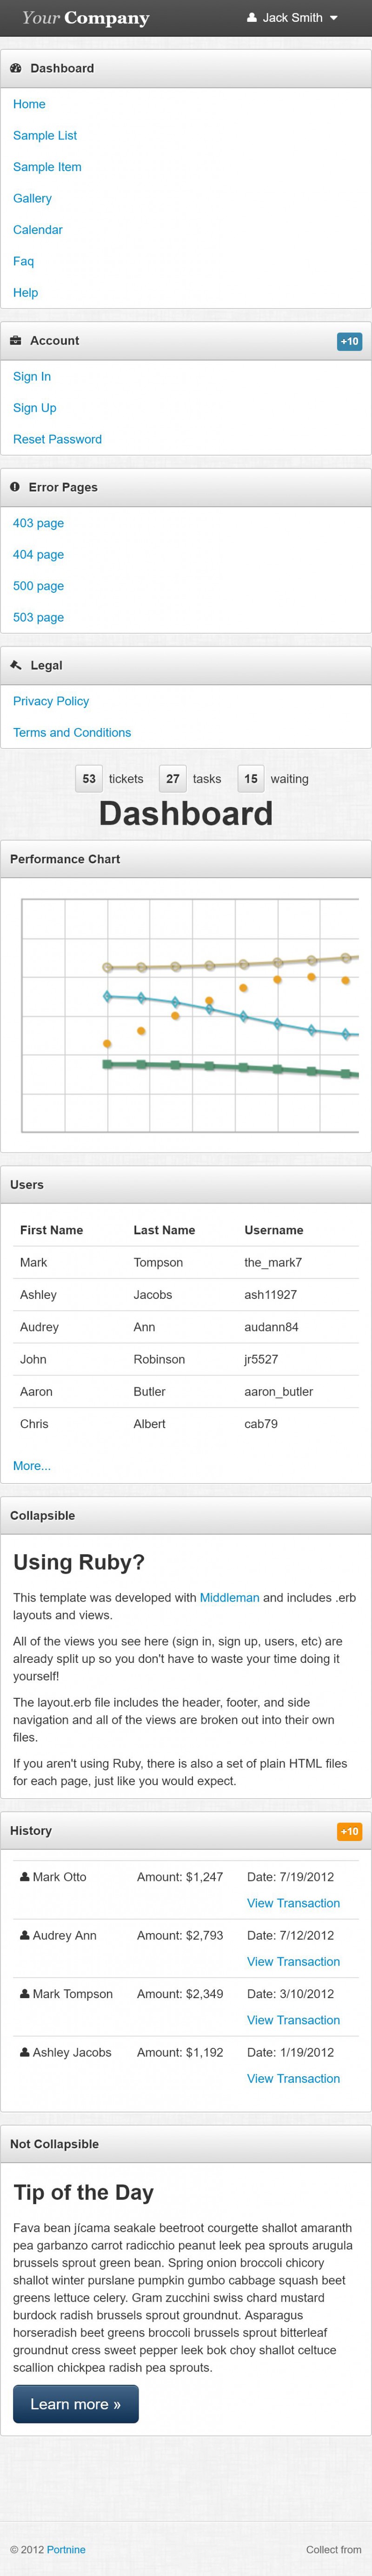372x2576 pixels.
Task: Click the Username column header
Action: click(274, 1230)
